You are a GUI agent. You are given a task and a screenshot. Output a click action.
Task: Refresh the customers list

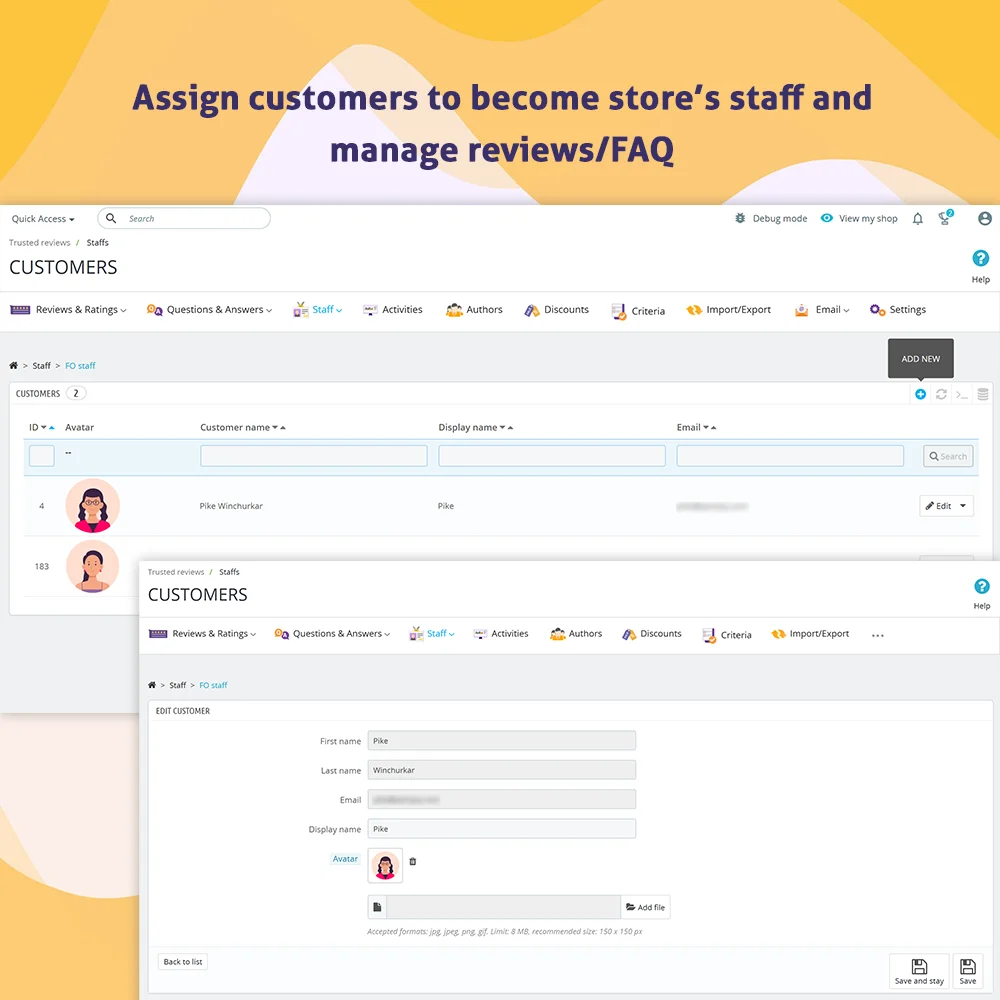[x=941, y=394]
